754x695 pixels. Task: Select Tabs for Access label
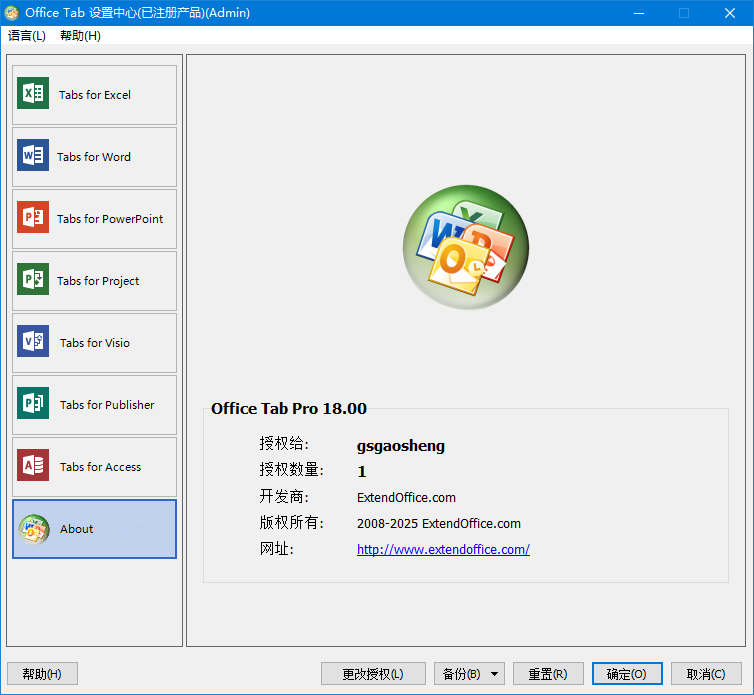click(101, 467)
